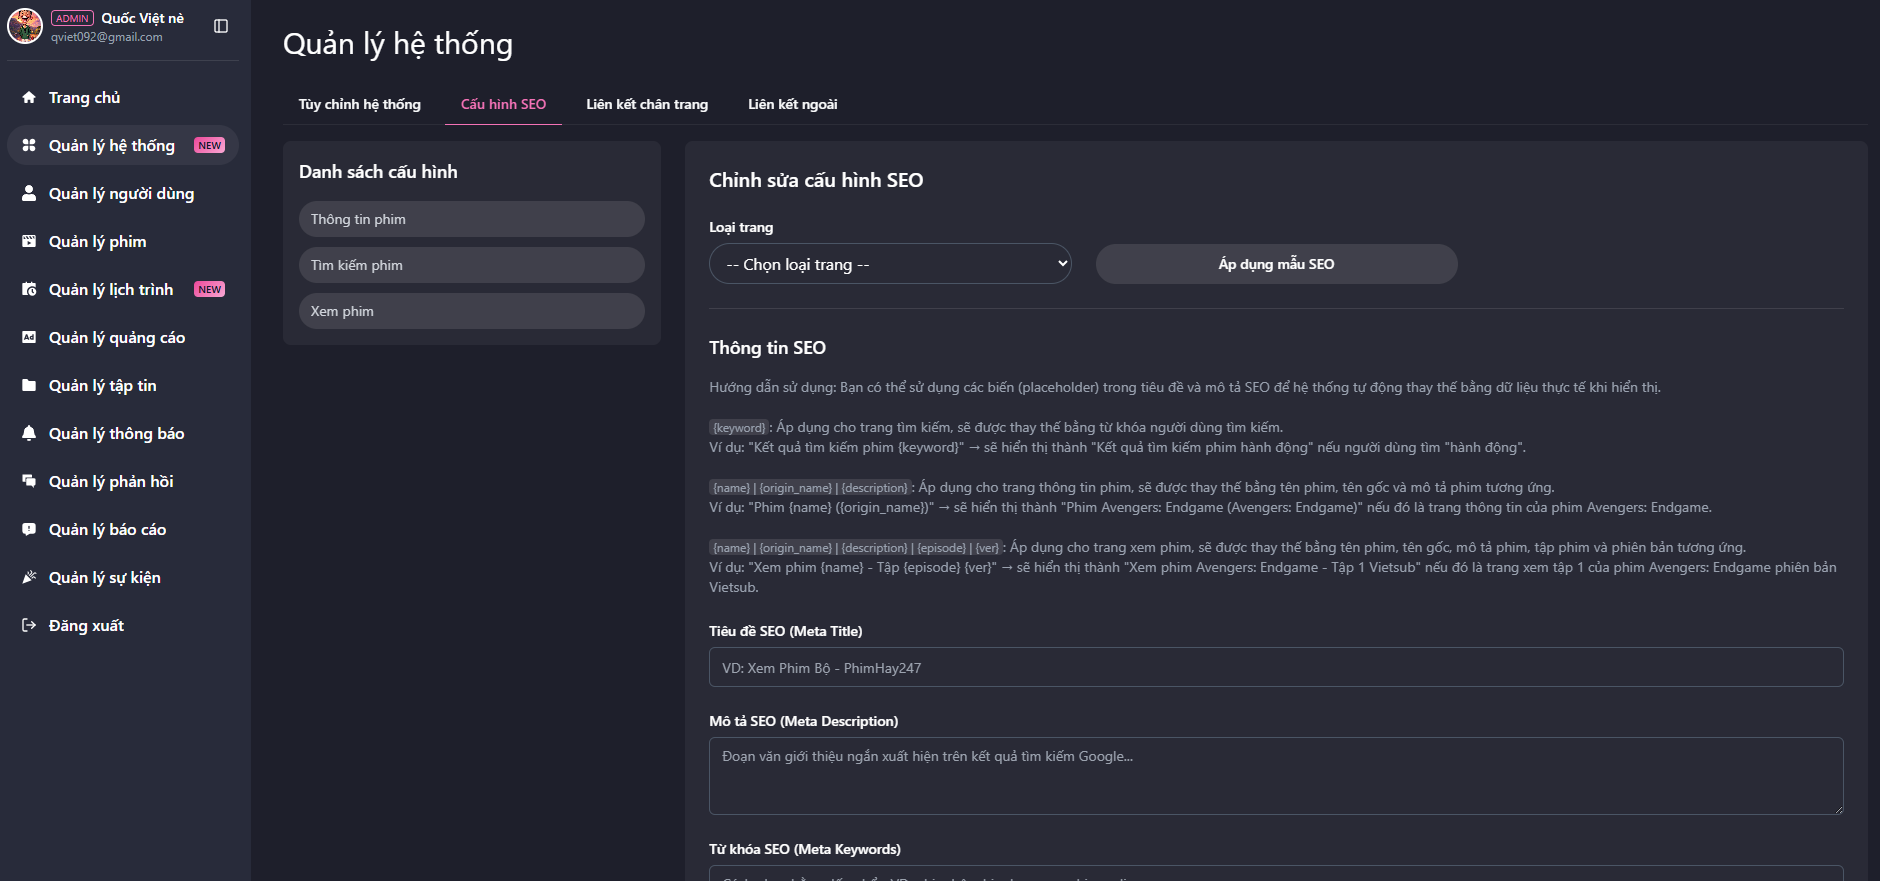Switch to Tùy chỉnh hệ thống tab
Image resolution: width=1880 pixels, height=881 pixels.
pos(360,104)
